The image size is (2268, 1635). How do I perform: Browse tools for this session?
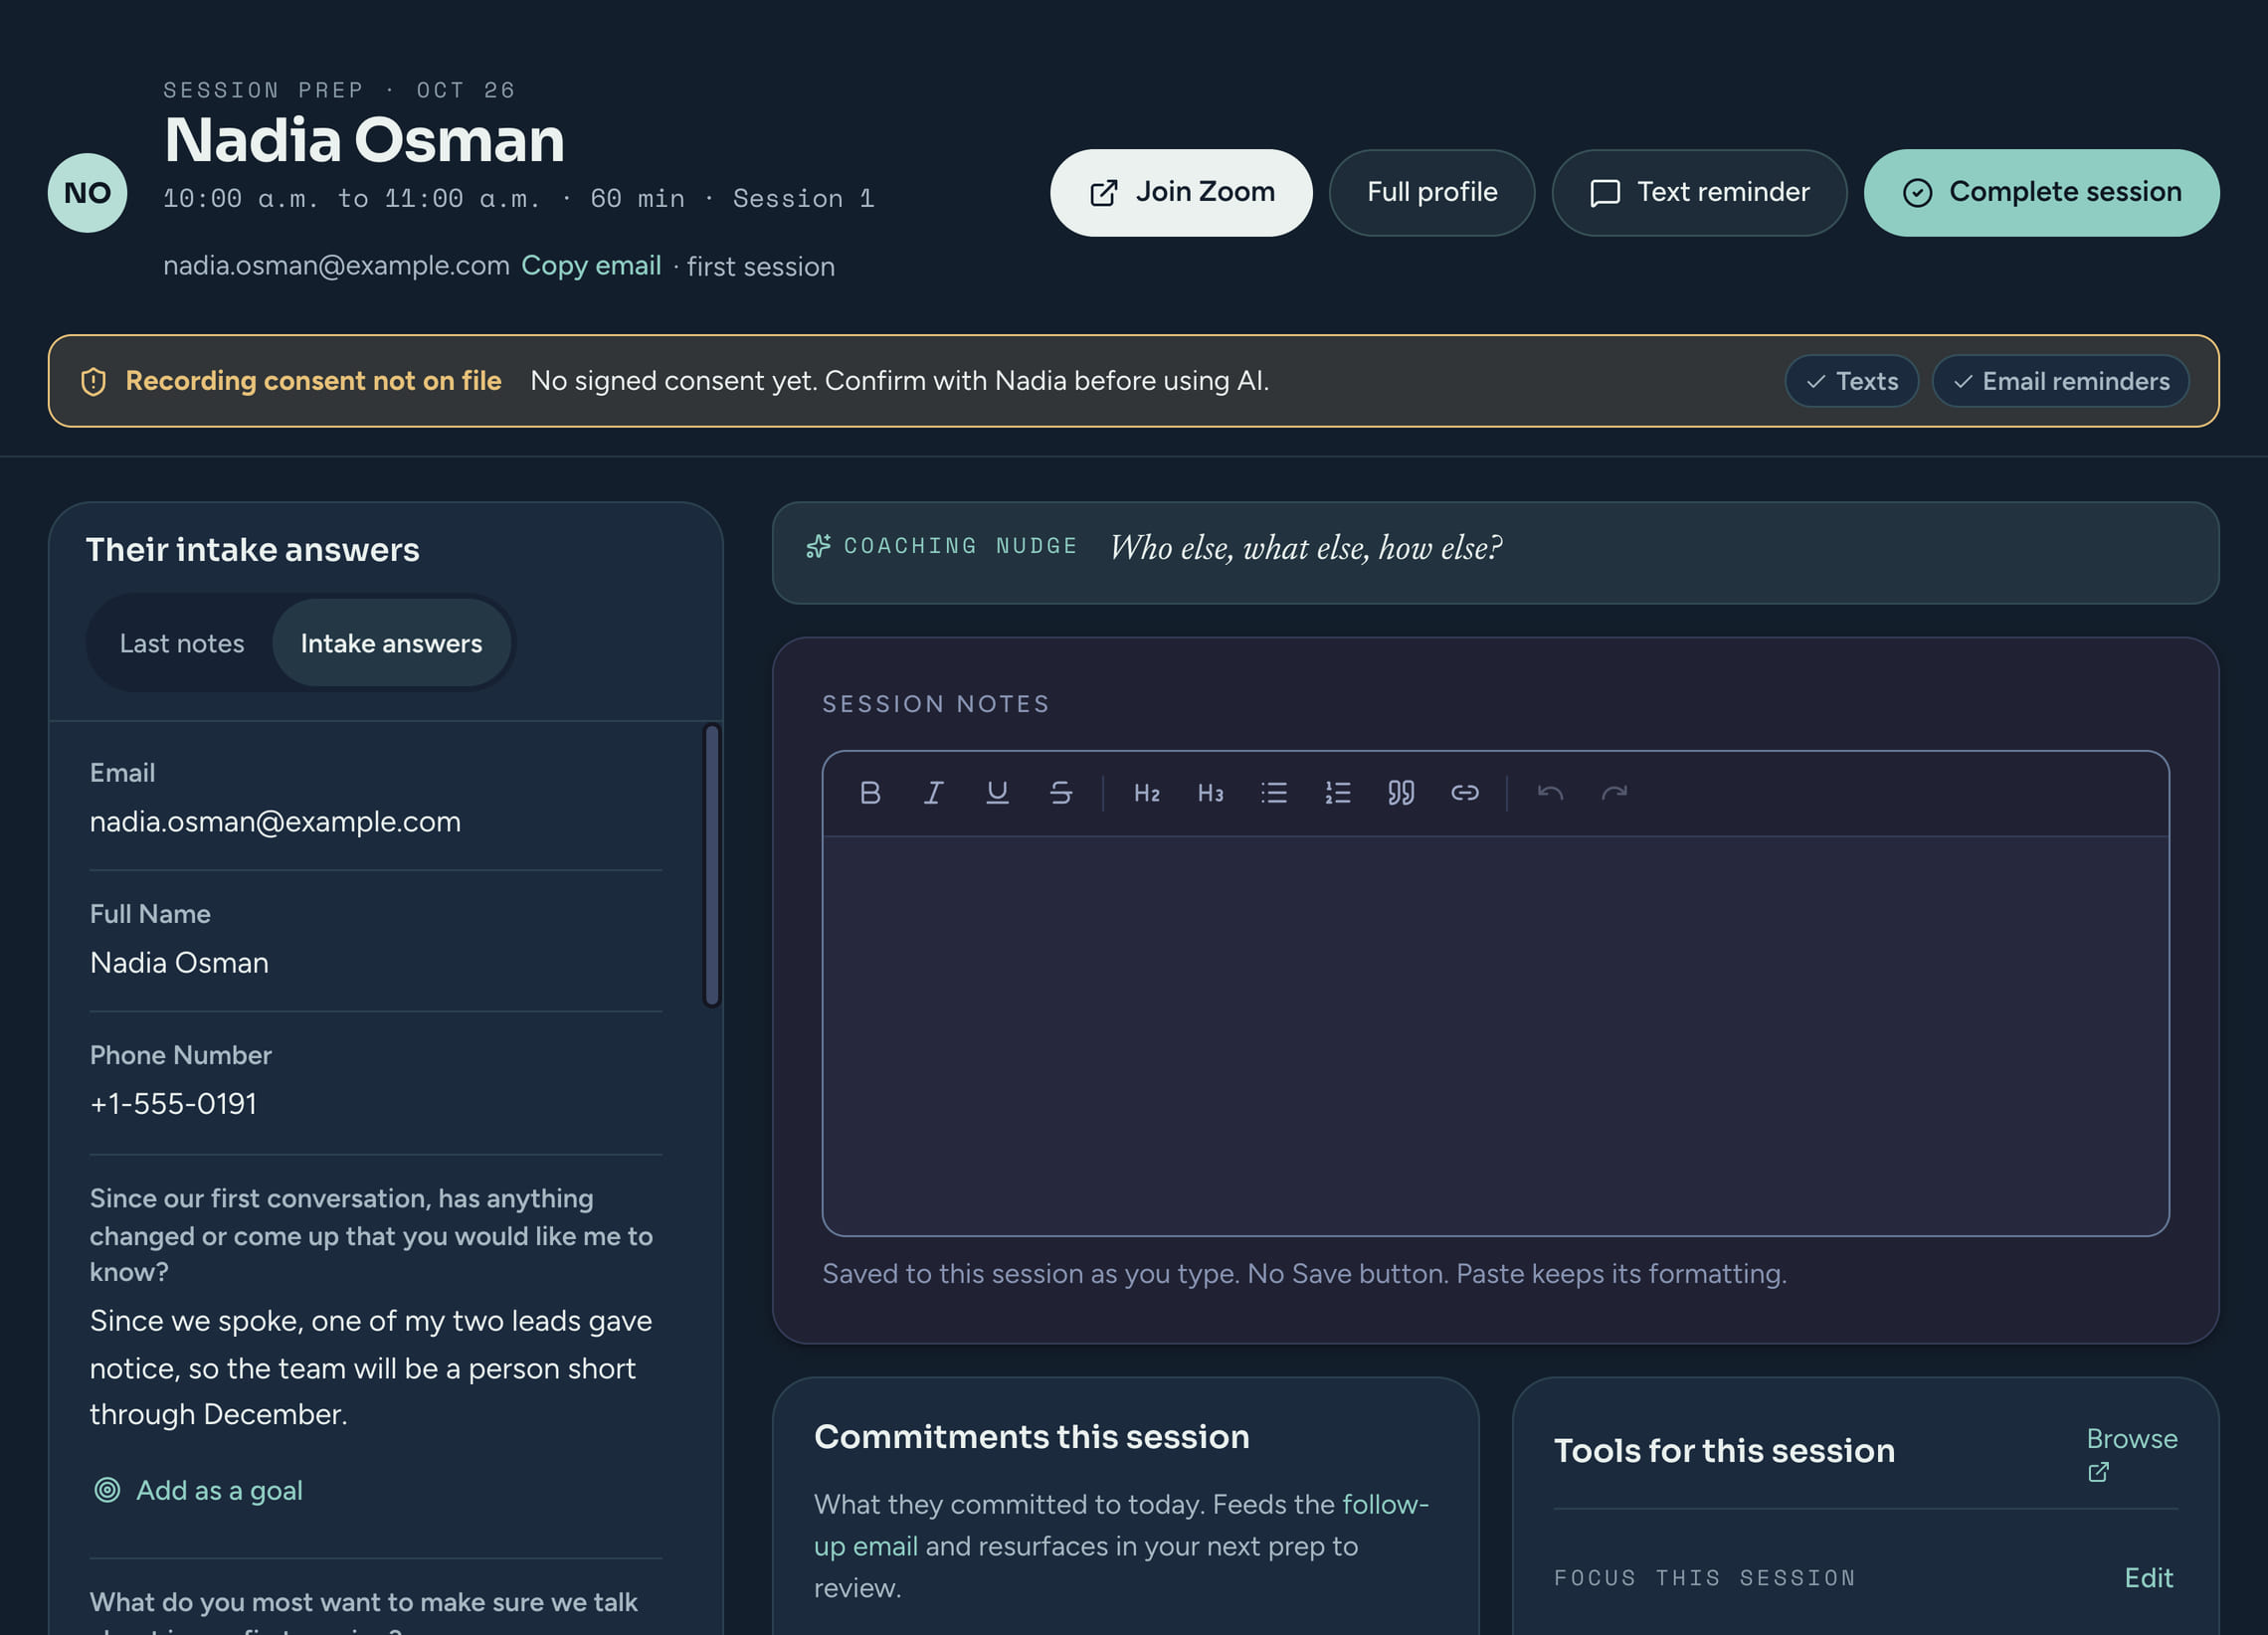pyautogui.click(x=2131, y=1453)
